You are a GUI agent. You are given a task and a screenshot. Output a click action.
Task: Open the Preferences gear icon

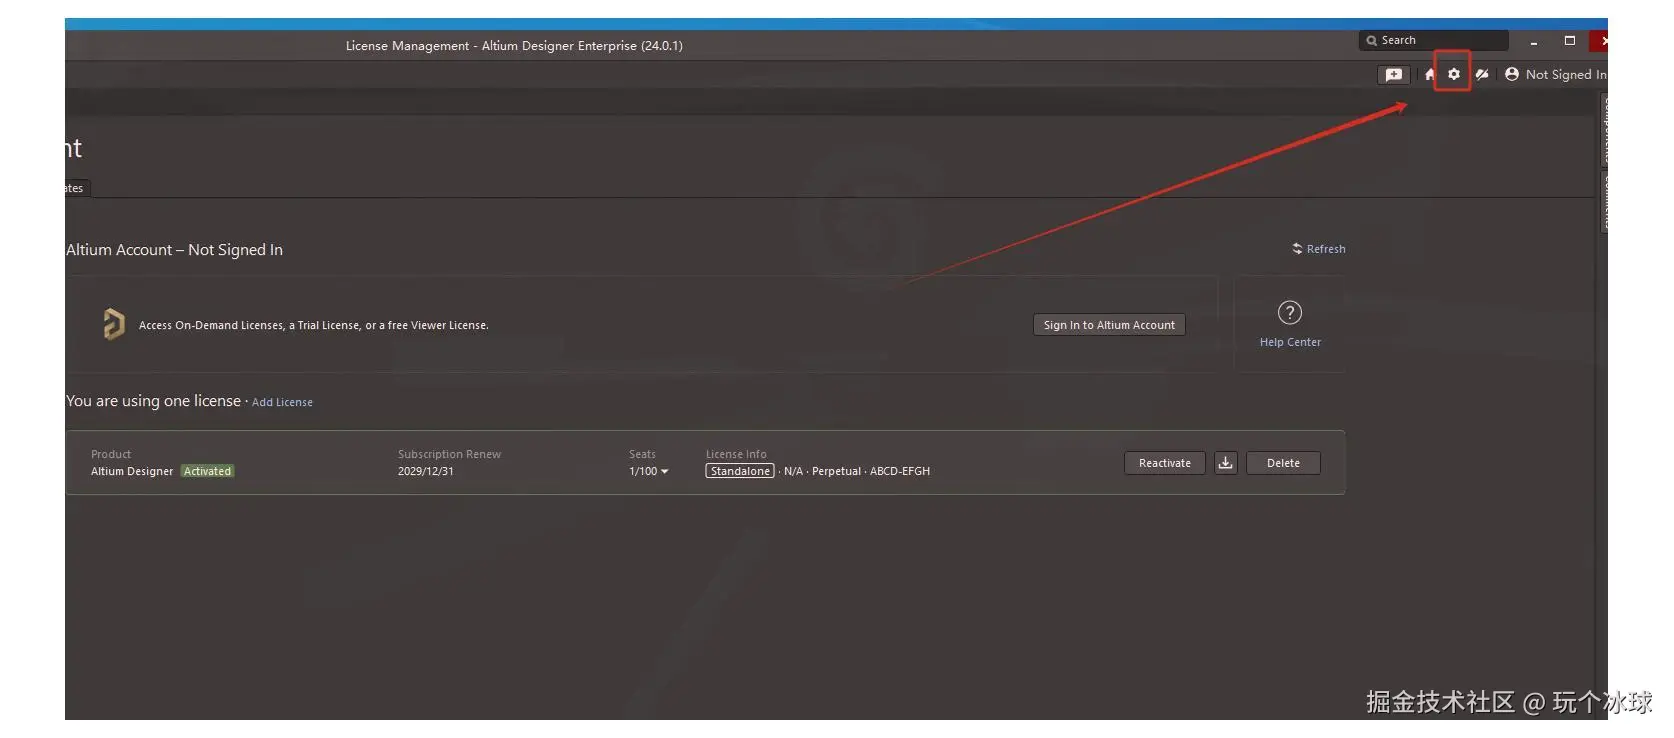pos(1453,74)
